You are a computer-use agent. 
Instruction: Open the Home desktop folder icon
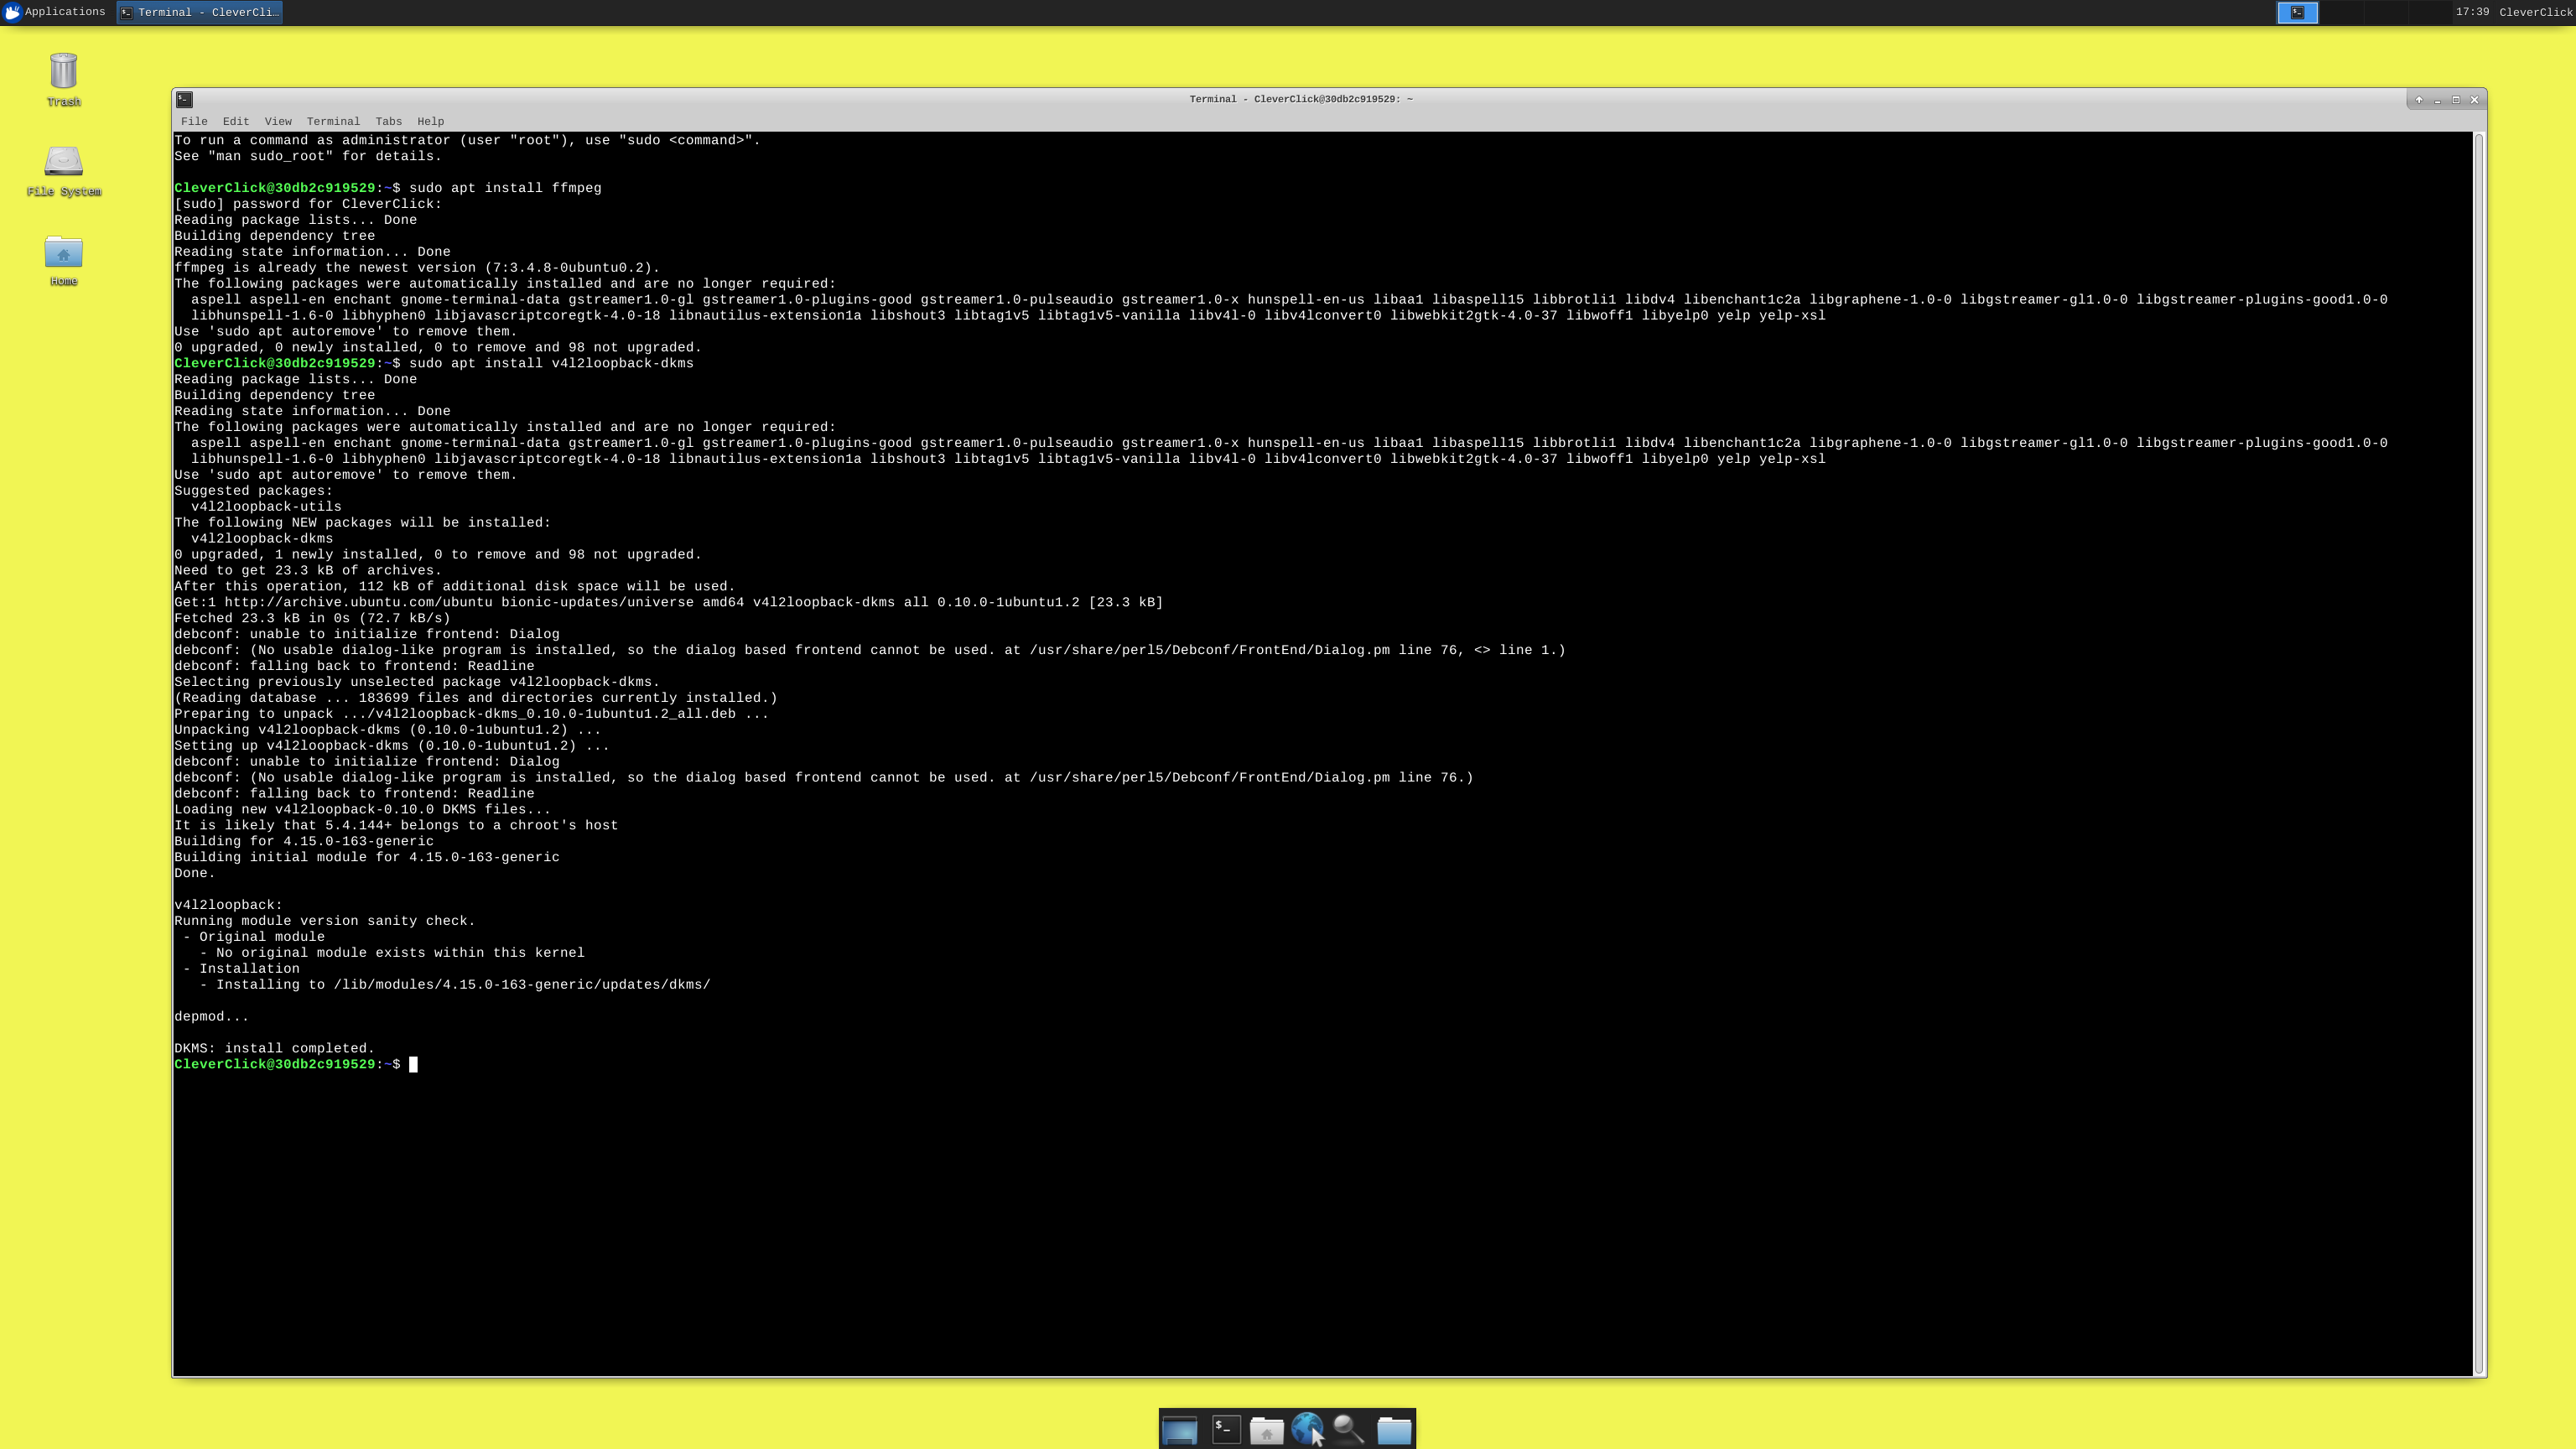coord(63,253)
